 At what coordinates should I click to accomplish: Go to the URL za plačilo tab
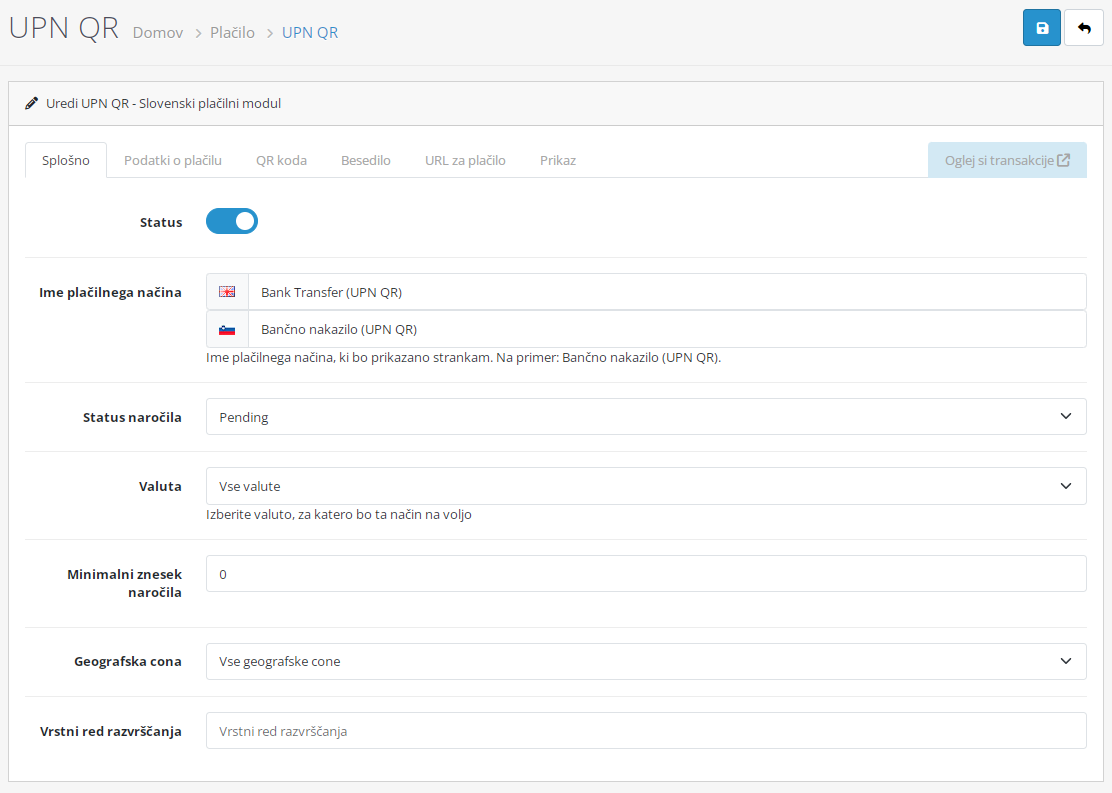pyautogui.click(x=465, y=160)
